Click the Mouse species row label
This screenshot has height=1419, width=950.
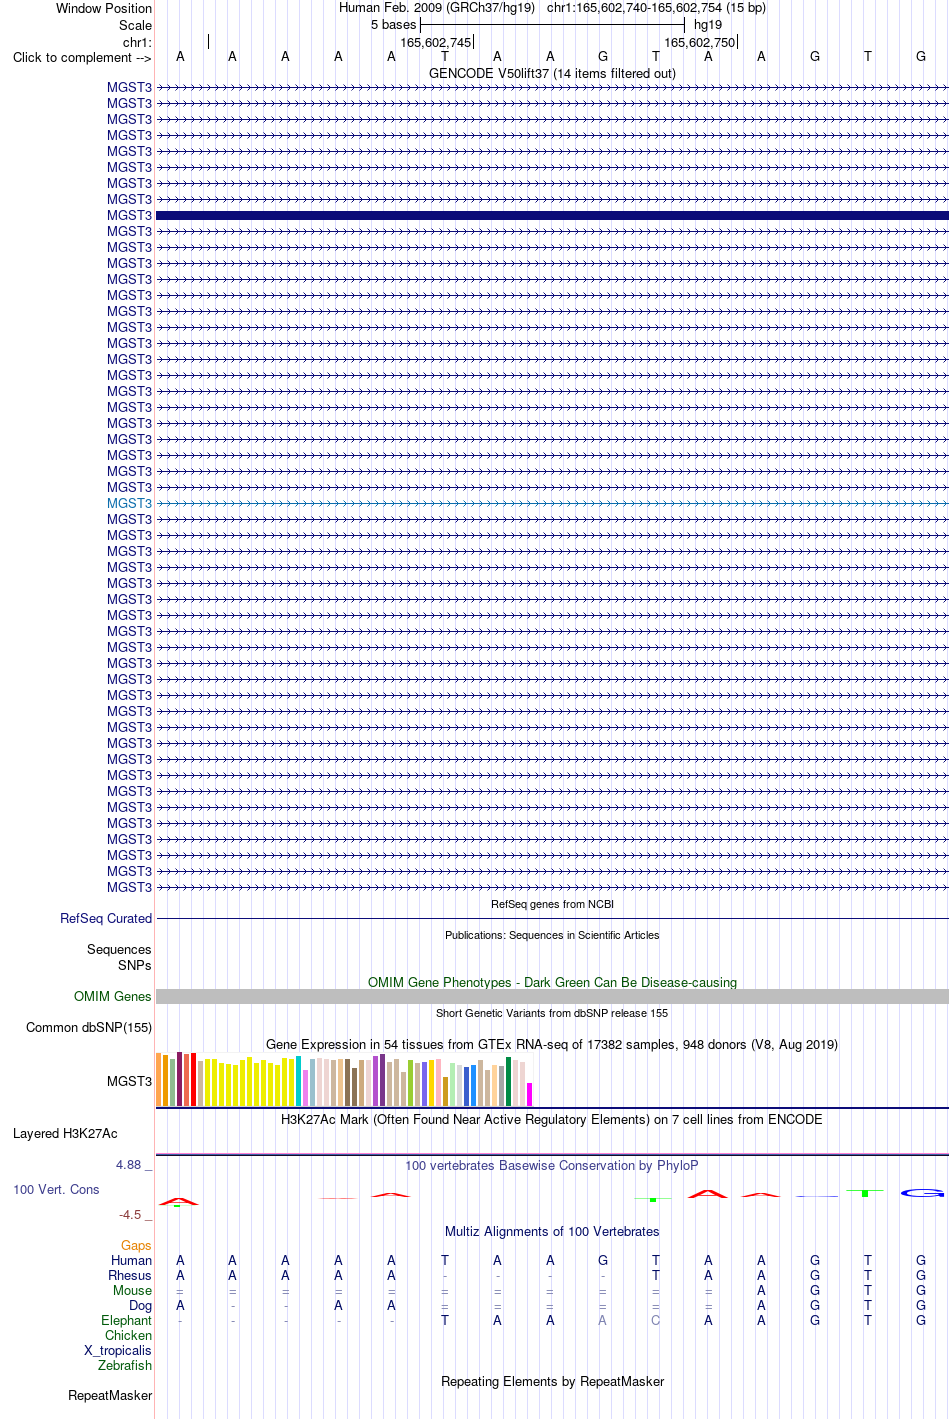point(132,1290)
